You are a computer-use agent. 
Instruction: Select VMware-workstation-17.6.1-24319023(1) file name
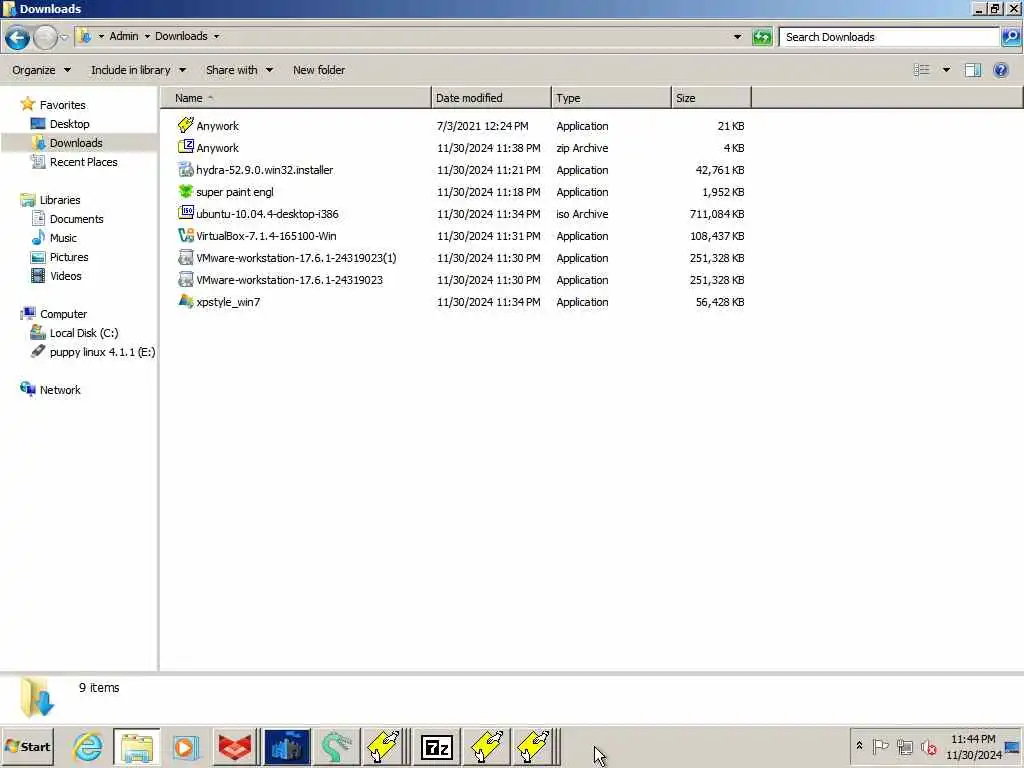296,258
